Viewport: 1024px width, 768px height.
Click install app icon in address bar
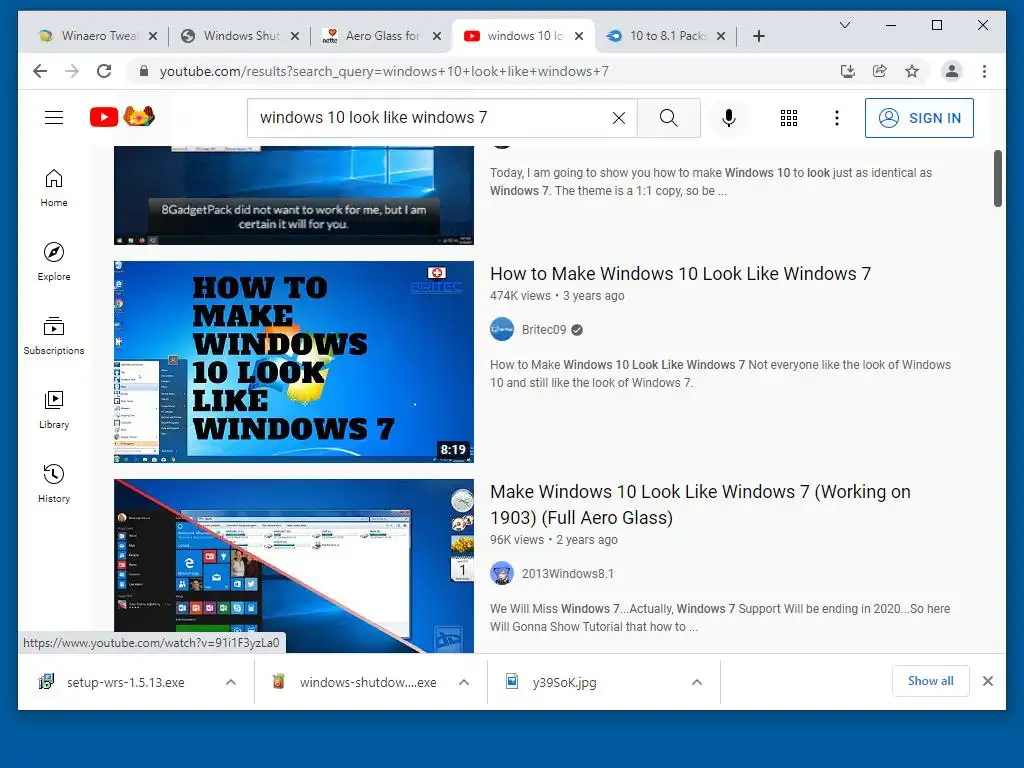(848, 71)
